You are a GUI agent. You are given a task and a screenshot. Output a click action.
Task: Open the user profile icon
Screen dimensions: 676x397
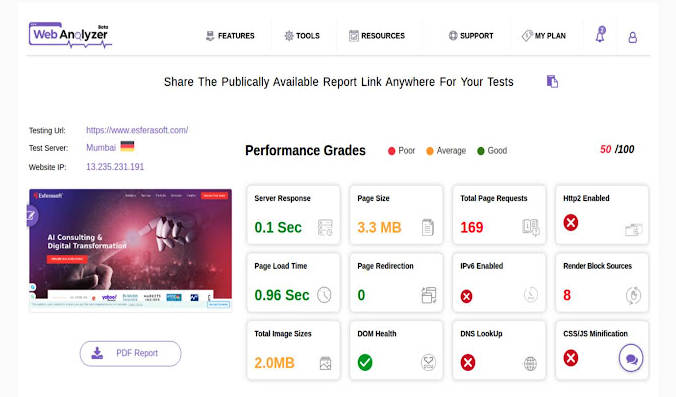tap(632, 38)
